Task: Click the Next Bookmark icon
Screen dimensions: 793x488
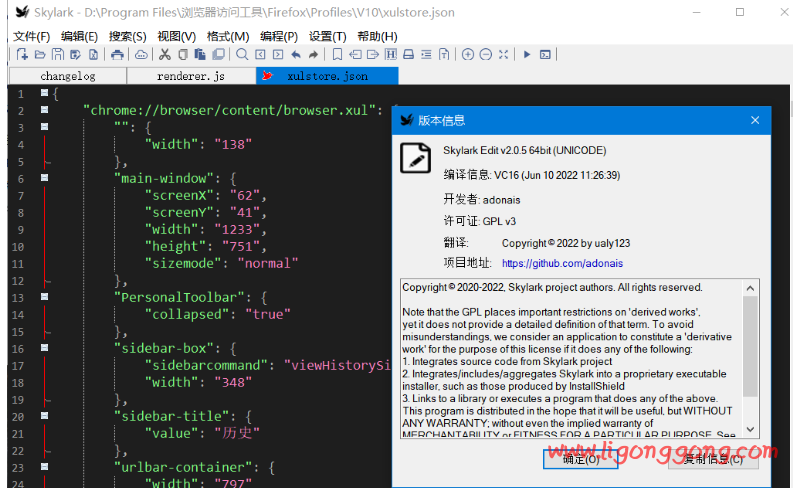Action: click(x=373, y=55)
